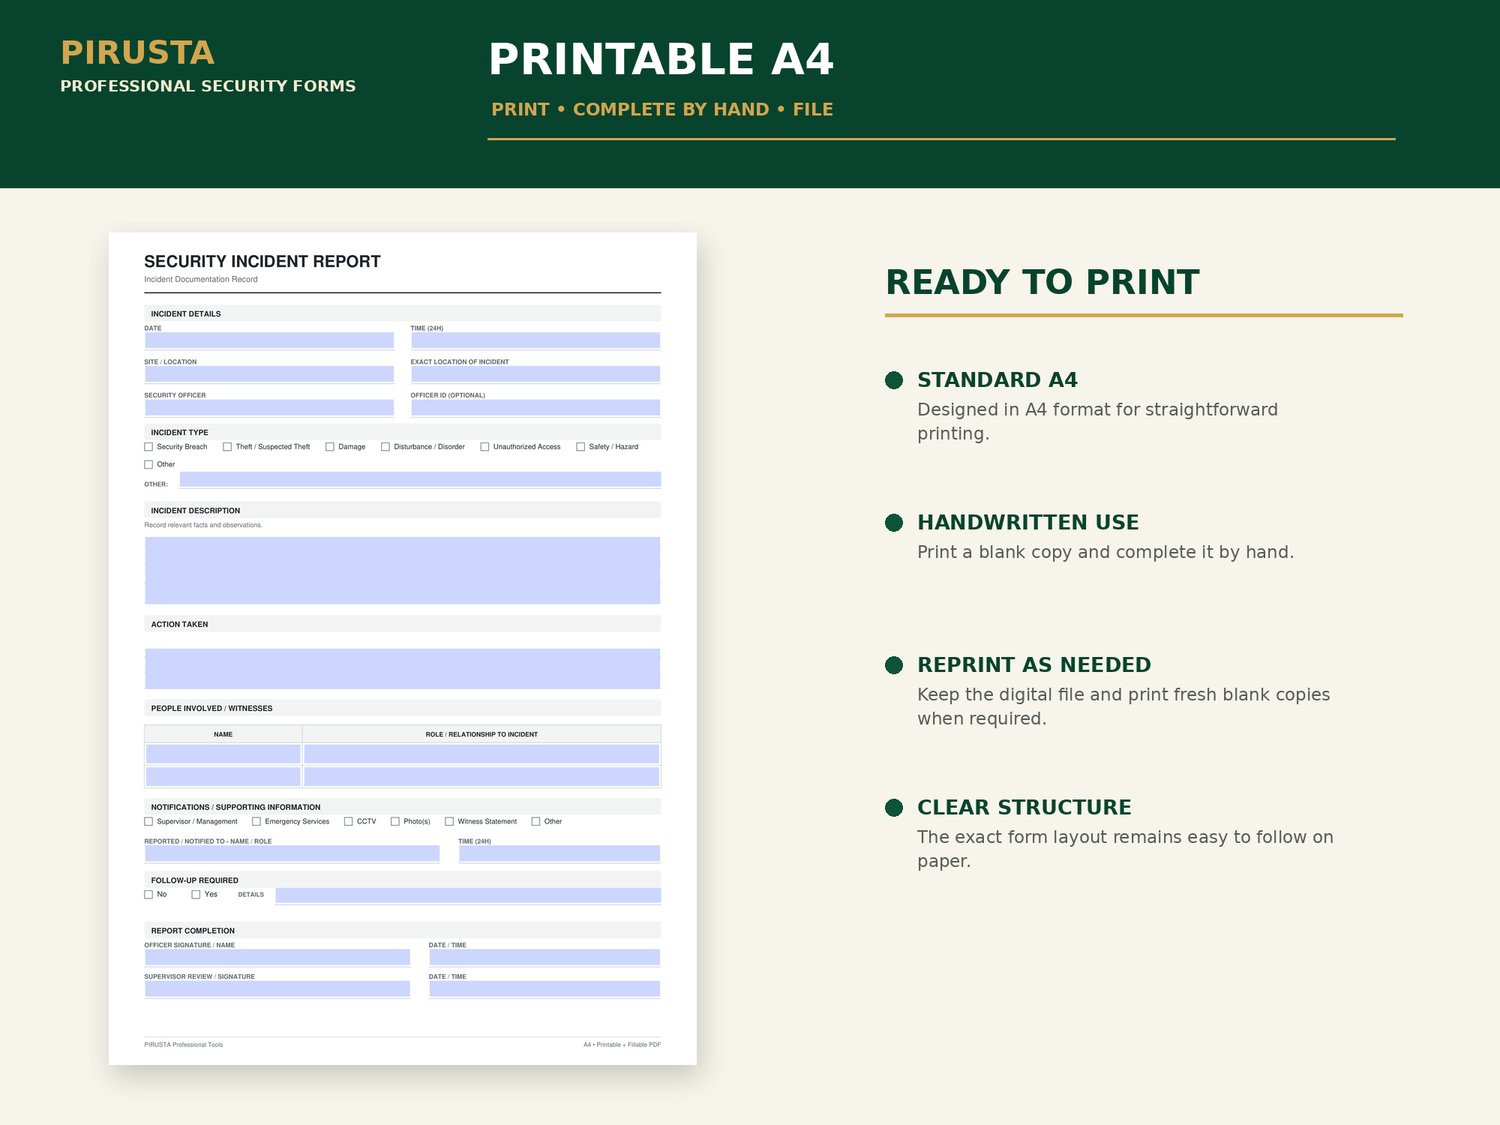1500x1125 pixels.
Task: Click the PIRUSTA brand name in header
Action: [x=137, y=53]
